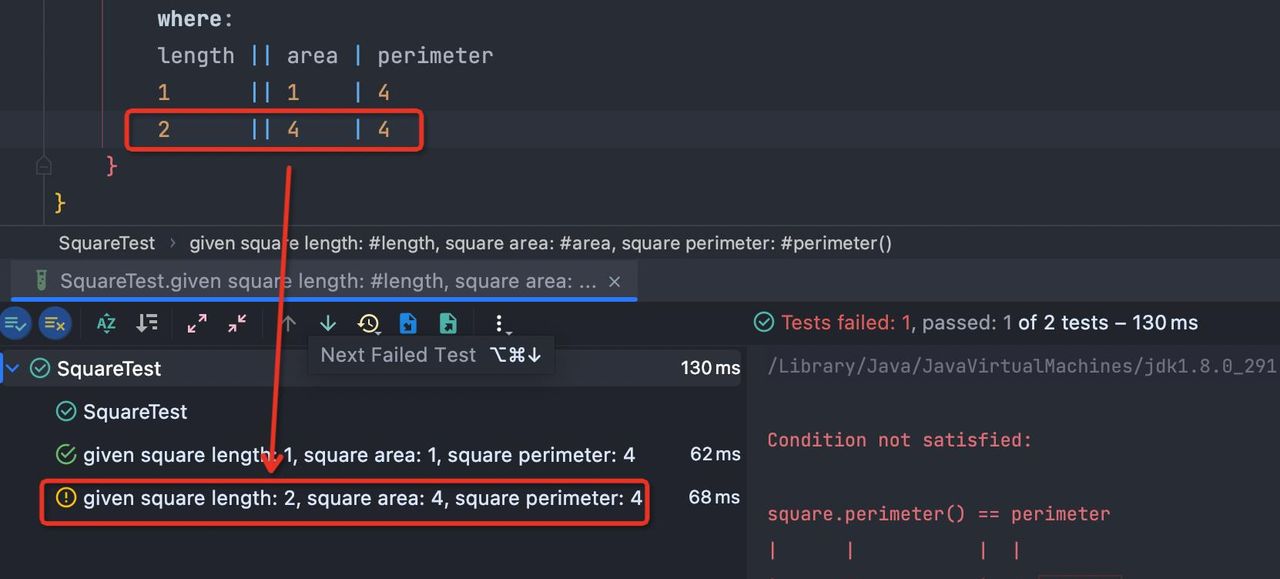
Task: Click SquareTest in the breadcrumb bar
Action: [107, 243]
